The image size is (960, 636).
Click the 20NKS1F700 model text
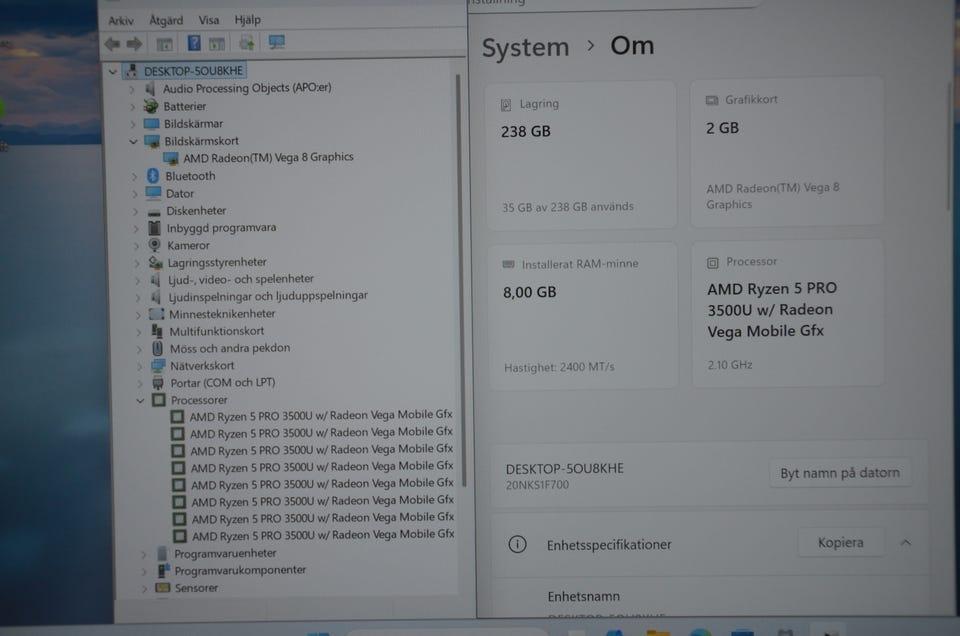click(537, 485)
